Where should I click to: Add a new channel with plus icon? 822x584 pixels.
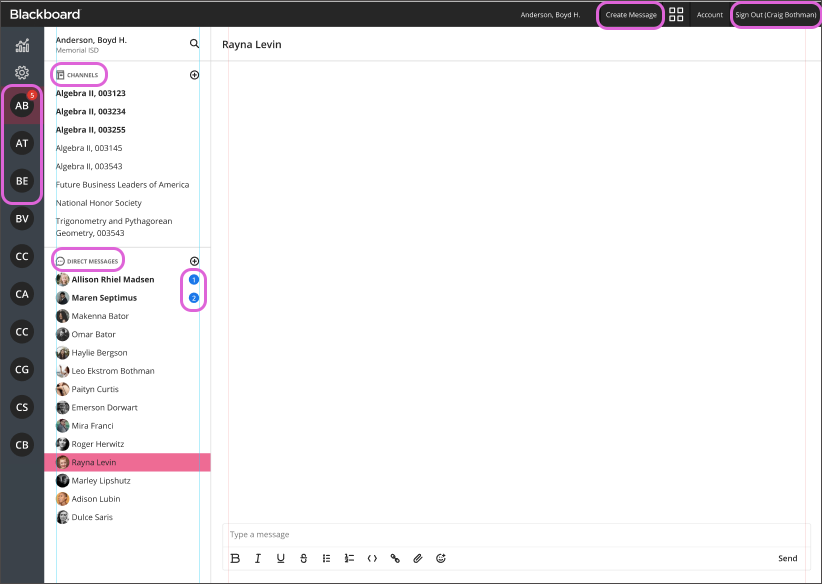pyautogui.click(x=194, y=75)
